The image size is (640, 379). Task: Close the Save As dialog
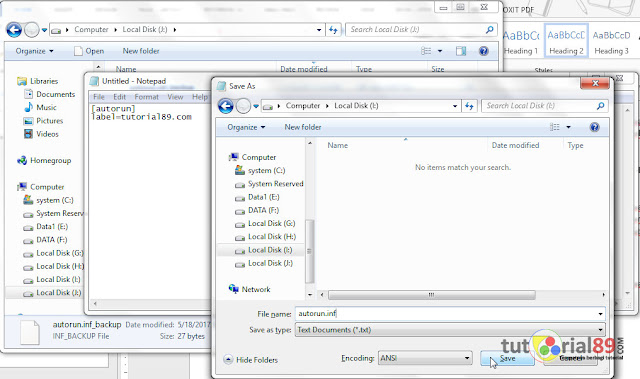(x=595, y=83)
